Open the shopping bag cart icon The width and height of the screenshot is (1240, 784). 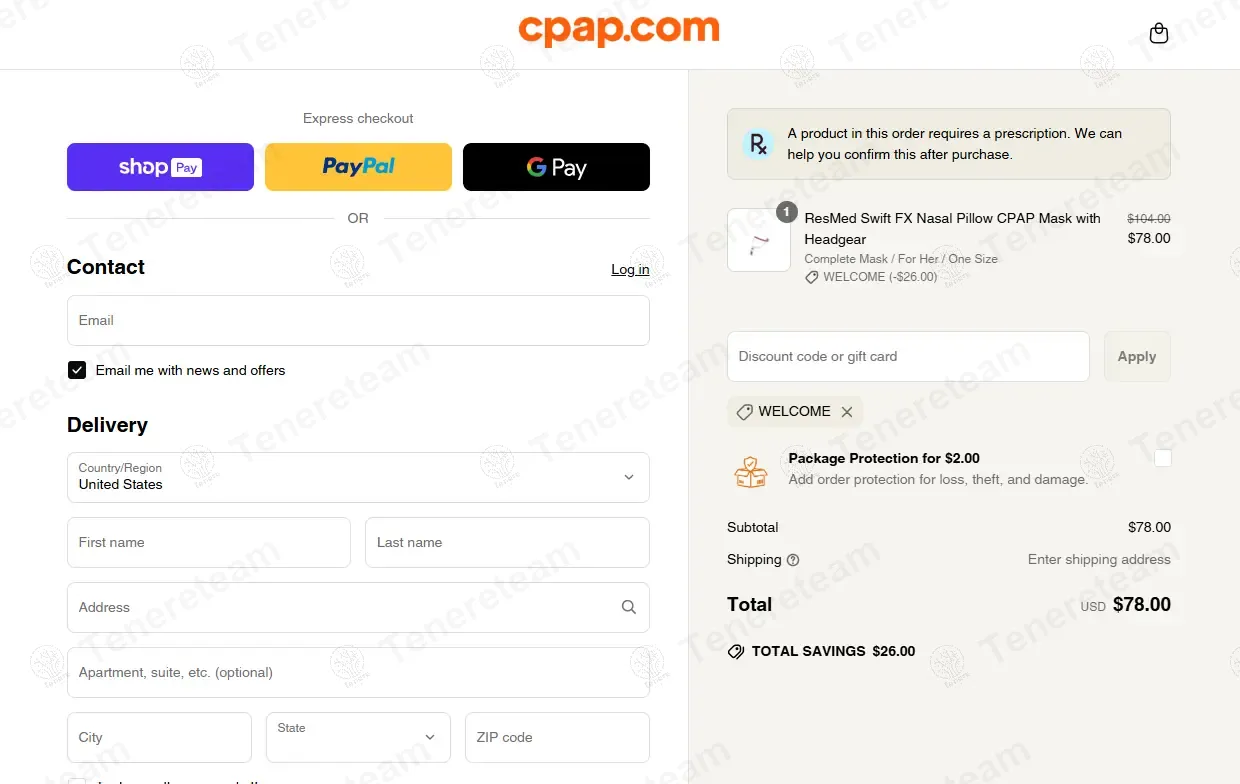click(1159, 33)
